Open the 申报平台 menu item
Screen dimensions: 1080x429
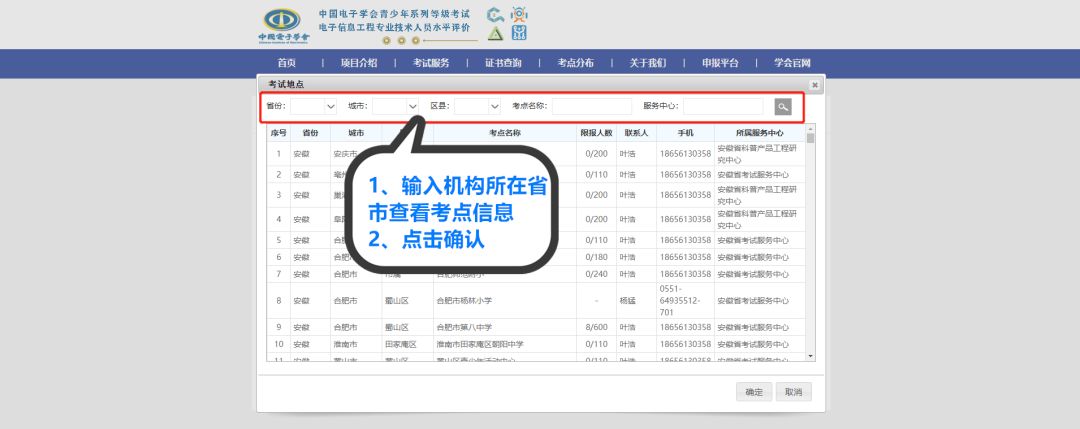[720, 63]
